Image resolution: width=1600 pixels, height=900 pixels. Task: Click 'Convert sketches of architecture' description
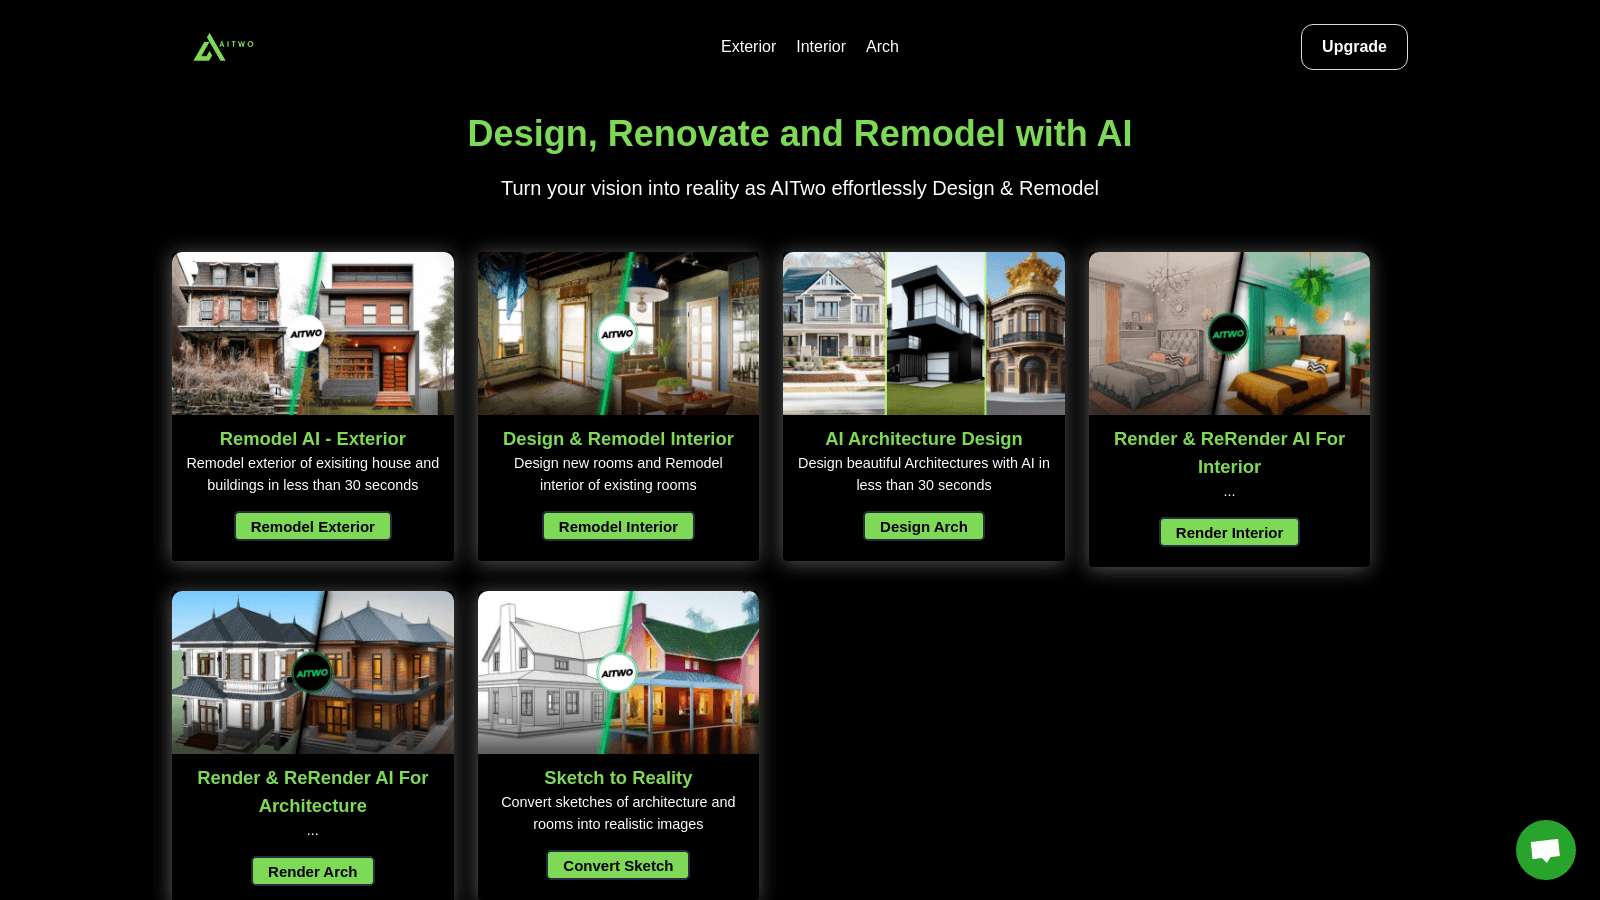tap(618, 813)
